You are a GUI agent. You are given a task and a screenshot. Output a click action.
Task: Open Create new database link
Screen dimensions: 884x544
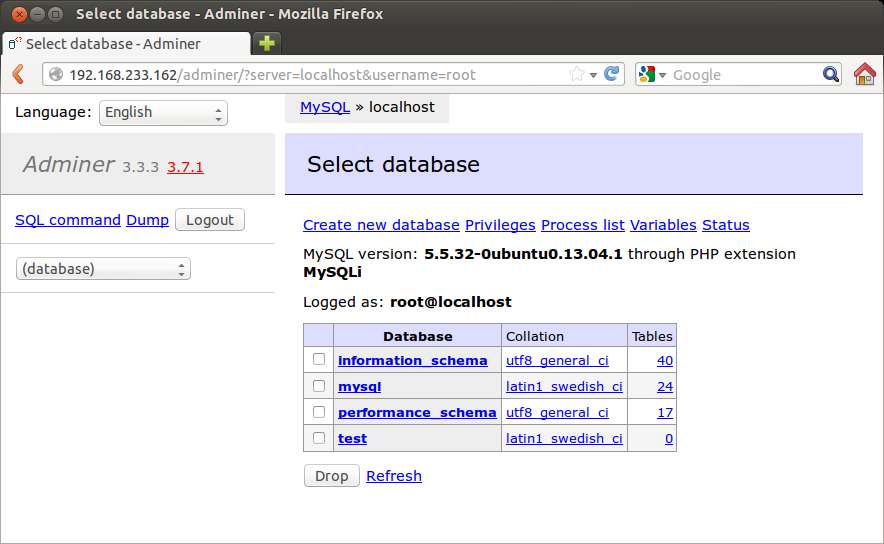(x=381, y=225)
